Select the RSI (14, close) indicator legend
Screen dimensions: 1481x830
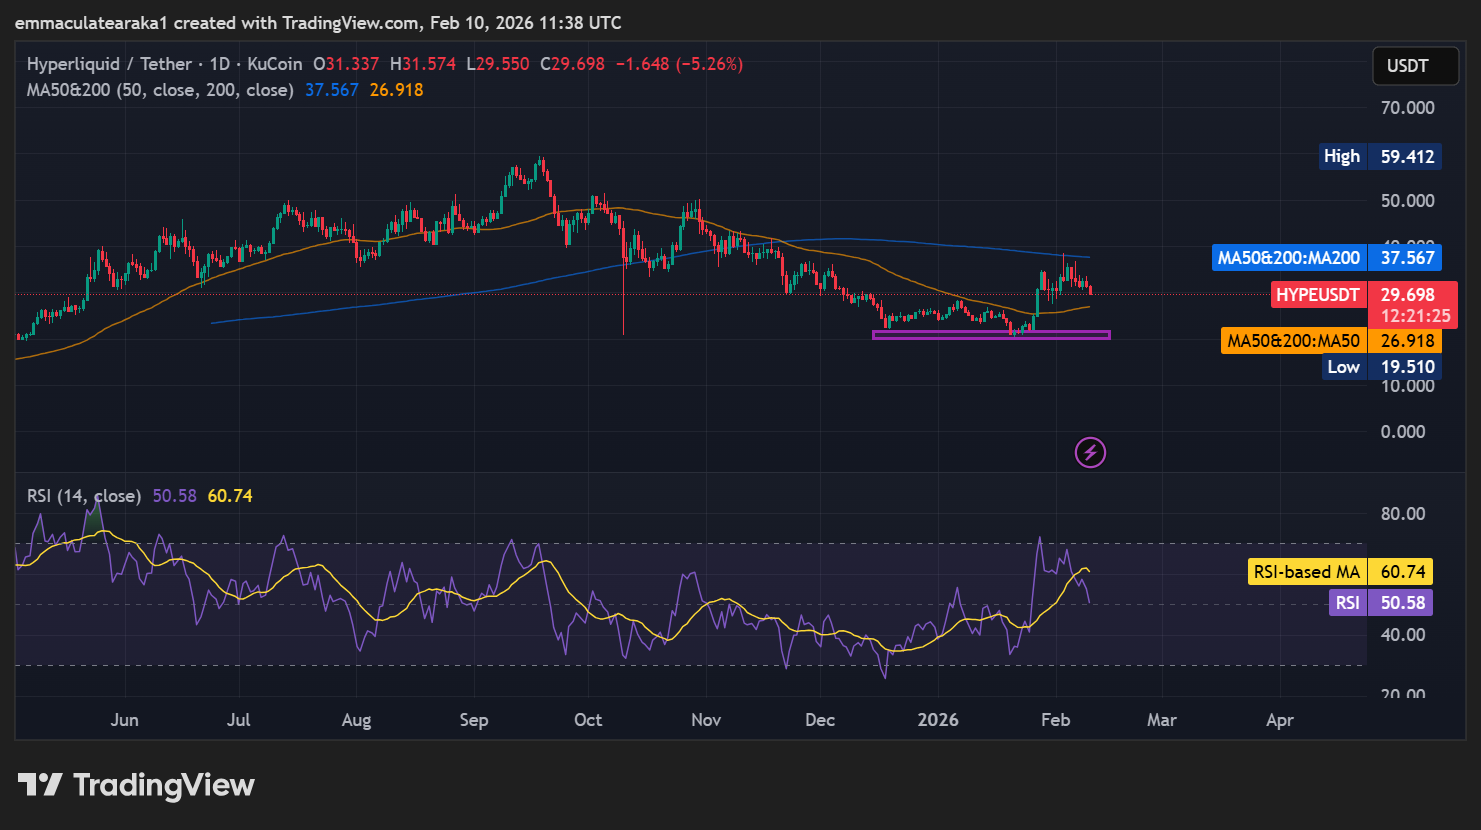point(84,496)
